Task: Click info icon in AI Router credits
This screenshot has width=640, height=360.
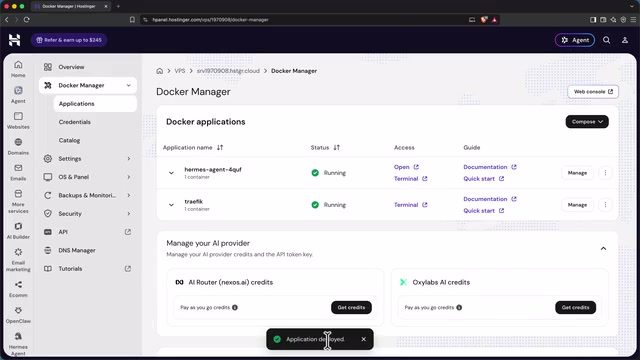Action: 235,307
